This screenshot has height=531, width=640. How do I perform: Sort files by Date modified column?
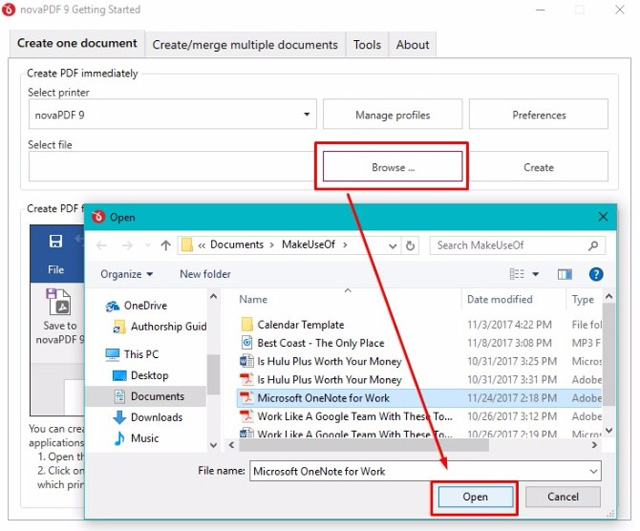coord(500,299)
